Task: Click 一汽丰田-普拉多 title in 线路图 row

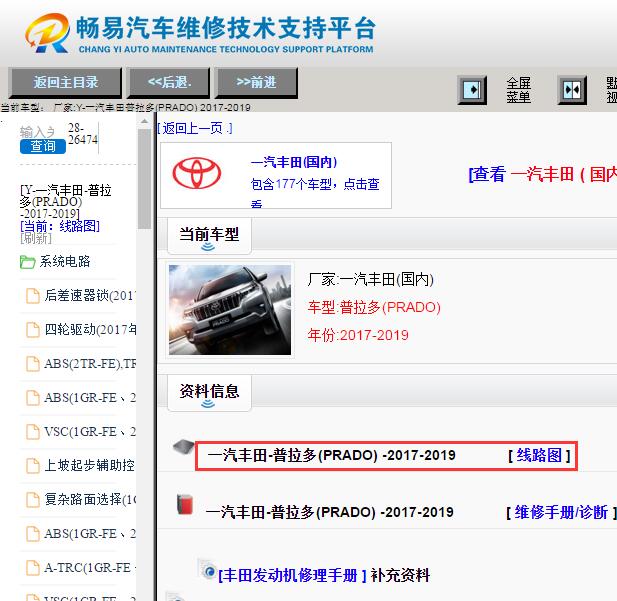Action: (331, 455)
